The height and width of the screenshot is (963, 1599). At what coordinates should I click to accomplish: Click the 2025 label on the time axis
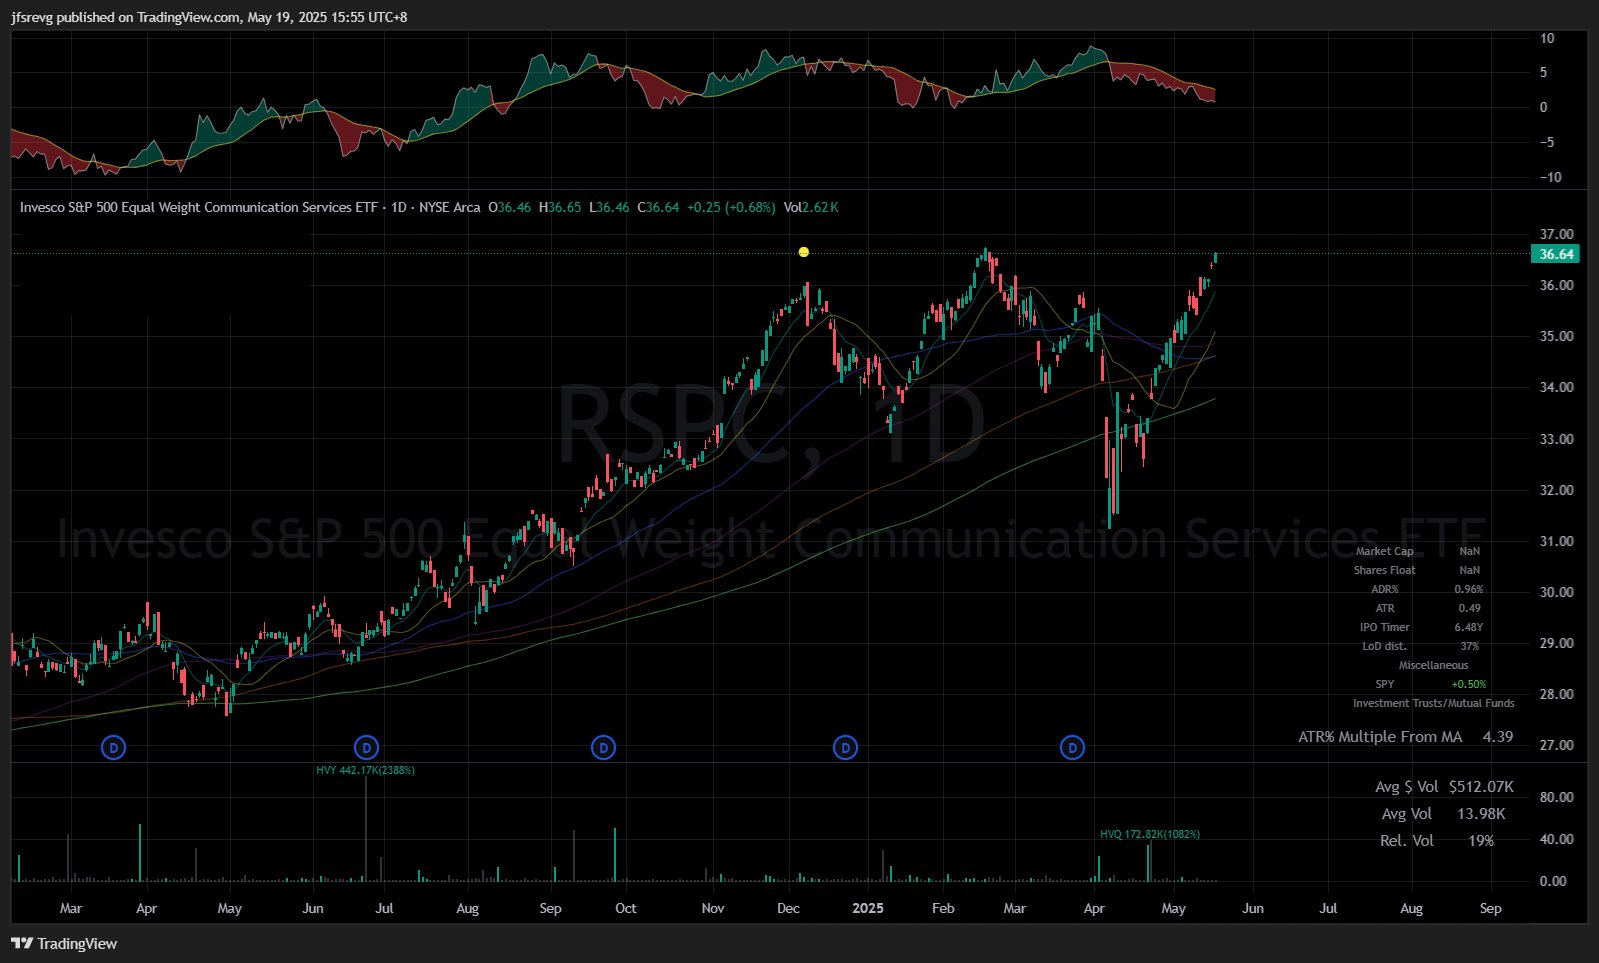point(868,908)
